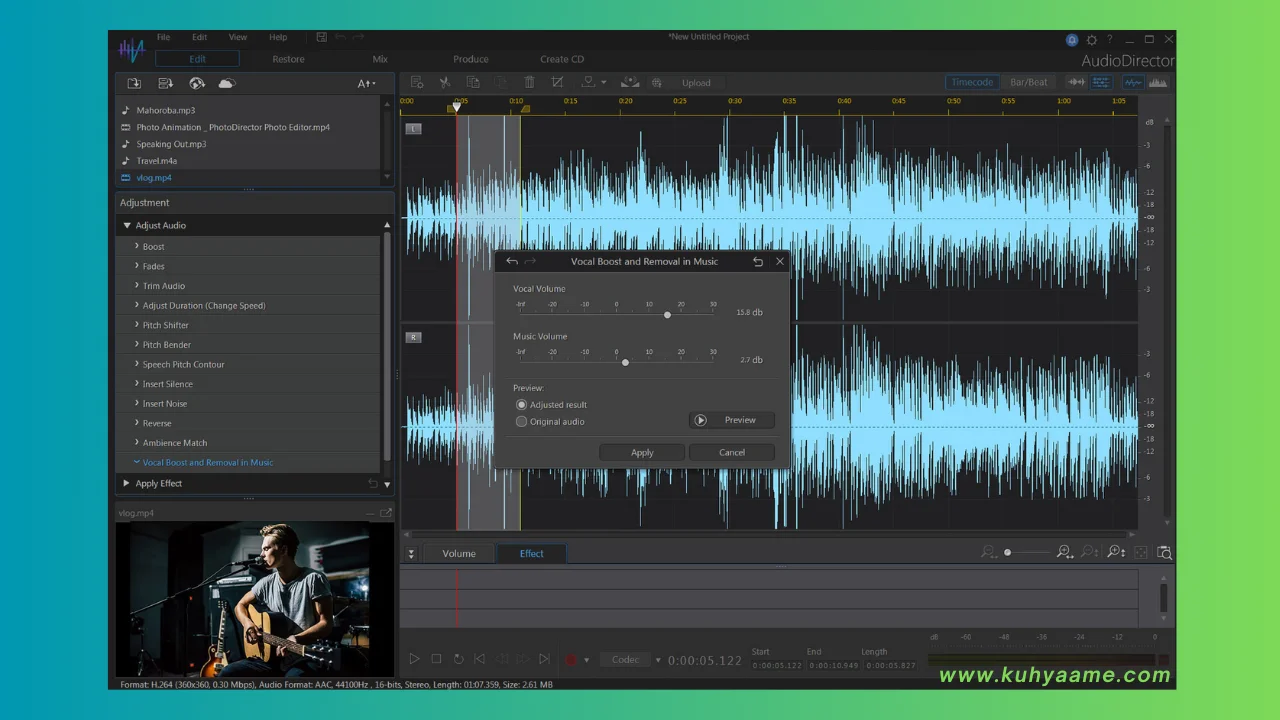Expand the Insert Silence adjustment
This screenshot has height=720, width=1280.
point(136,384)
